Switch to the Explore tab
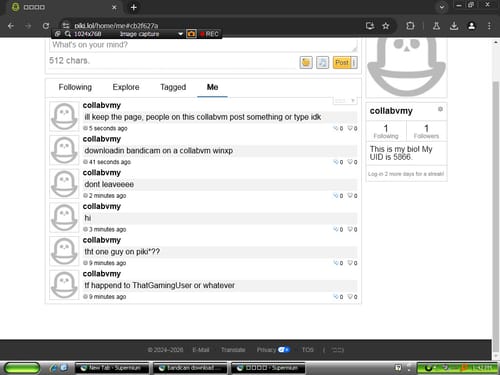Image resolution: width=500 pixels, height=375 pixels. click(x=126, y=87)
